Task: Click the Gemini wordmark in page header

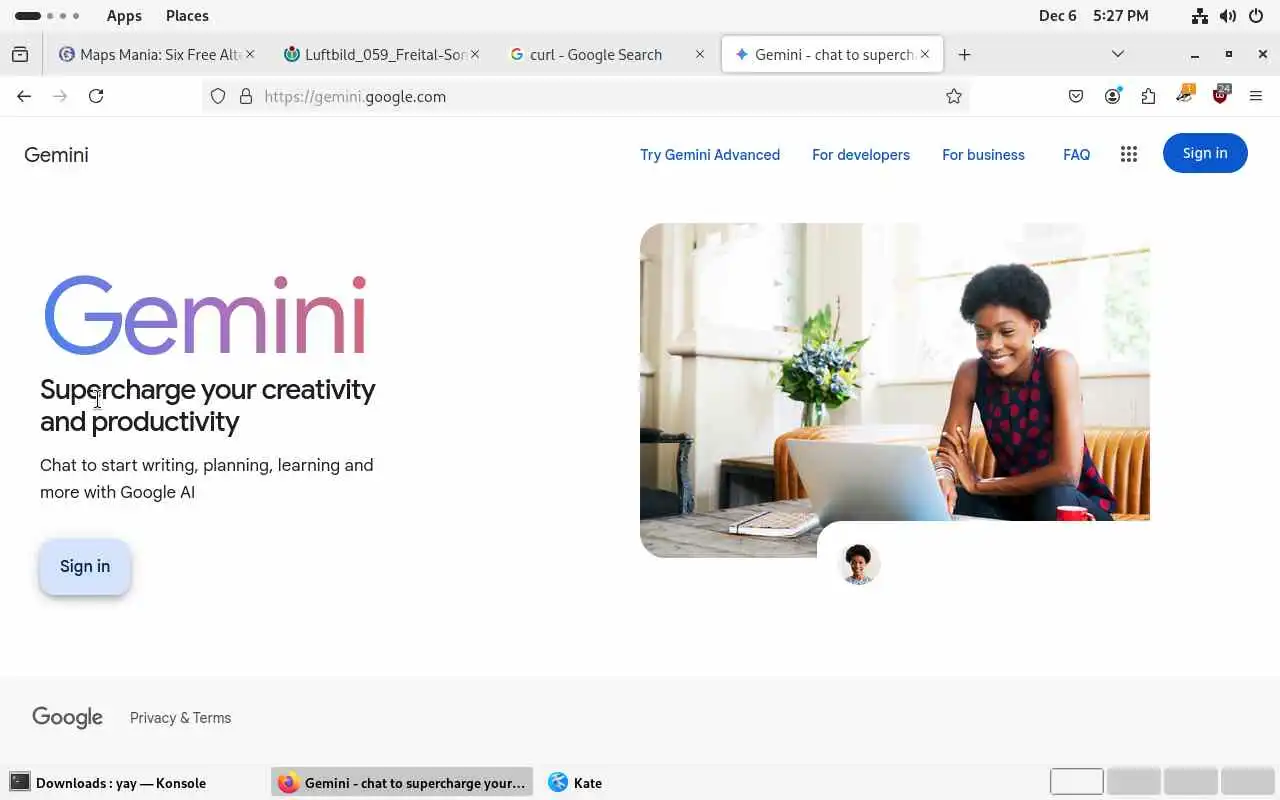Action: pyautogui.click(x=56, y=155)
